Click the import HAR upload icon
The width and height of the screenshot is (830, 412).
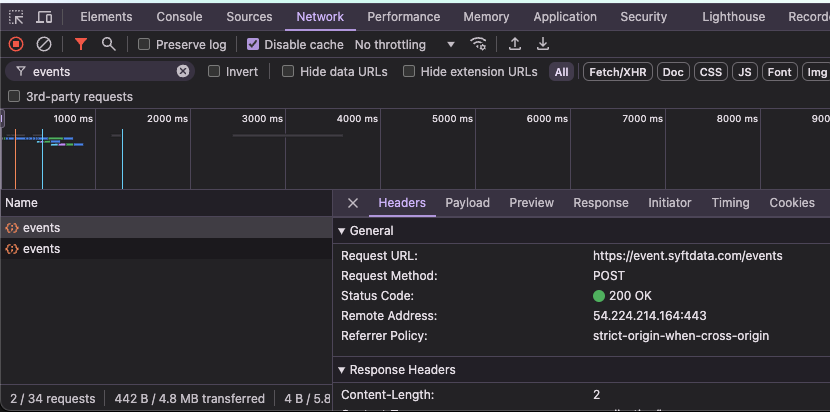pos(515,44)
